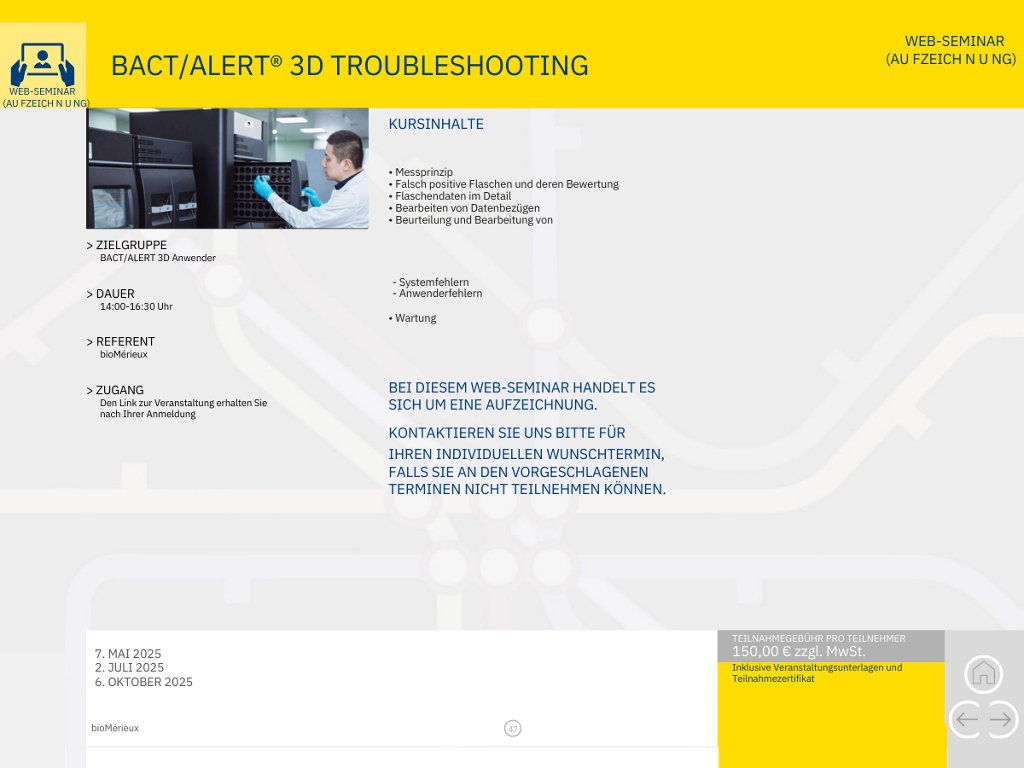Click the 'Flaschendaten im Detail' bullet
Screen dimensions: 1024x768
(x=450, y=196)
